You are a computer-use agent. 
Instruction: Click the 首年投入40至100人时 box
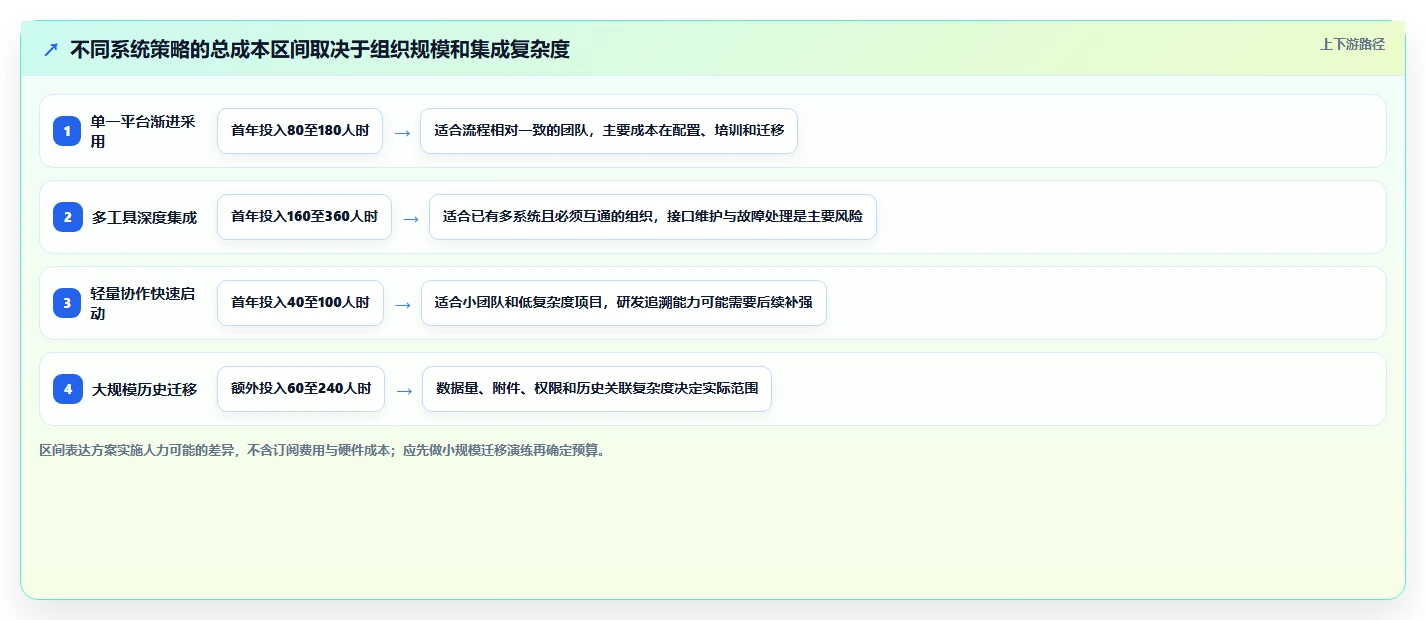[300, 303]
